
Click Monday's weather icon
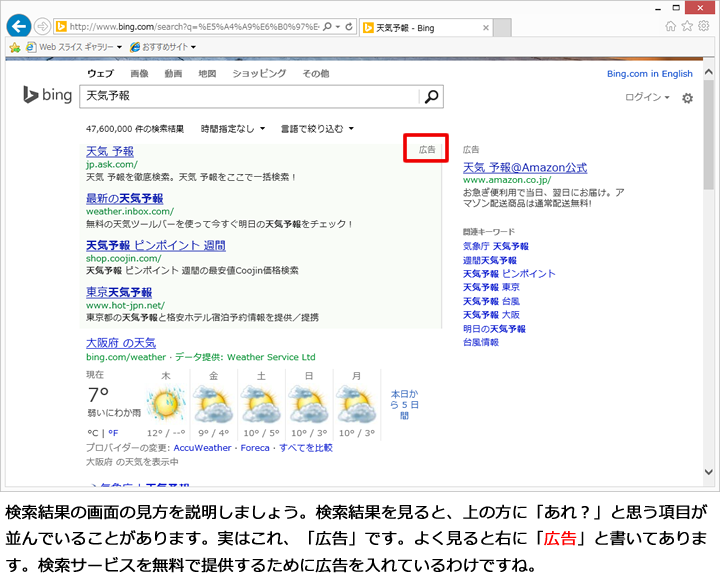point(356,403)
